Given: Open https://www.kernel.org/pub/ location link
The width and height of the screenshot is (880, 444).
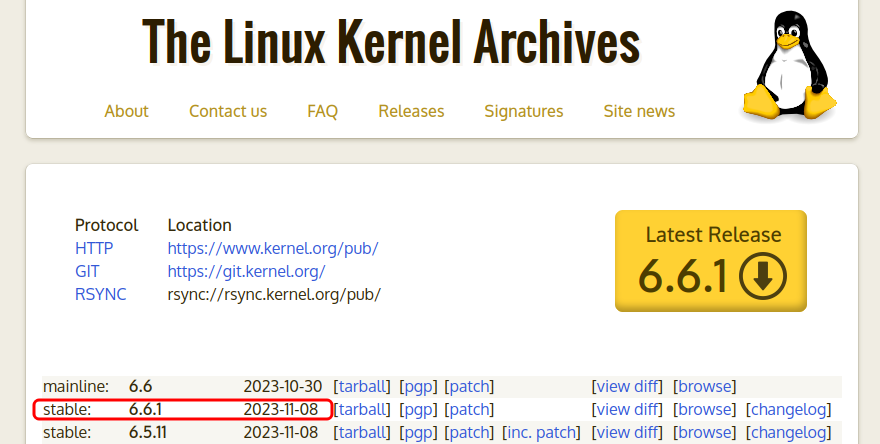Looking at the screenshot, I should point(272,248).
